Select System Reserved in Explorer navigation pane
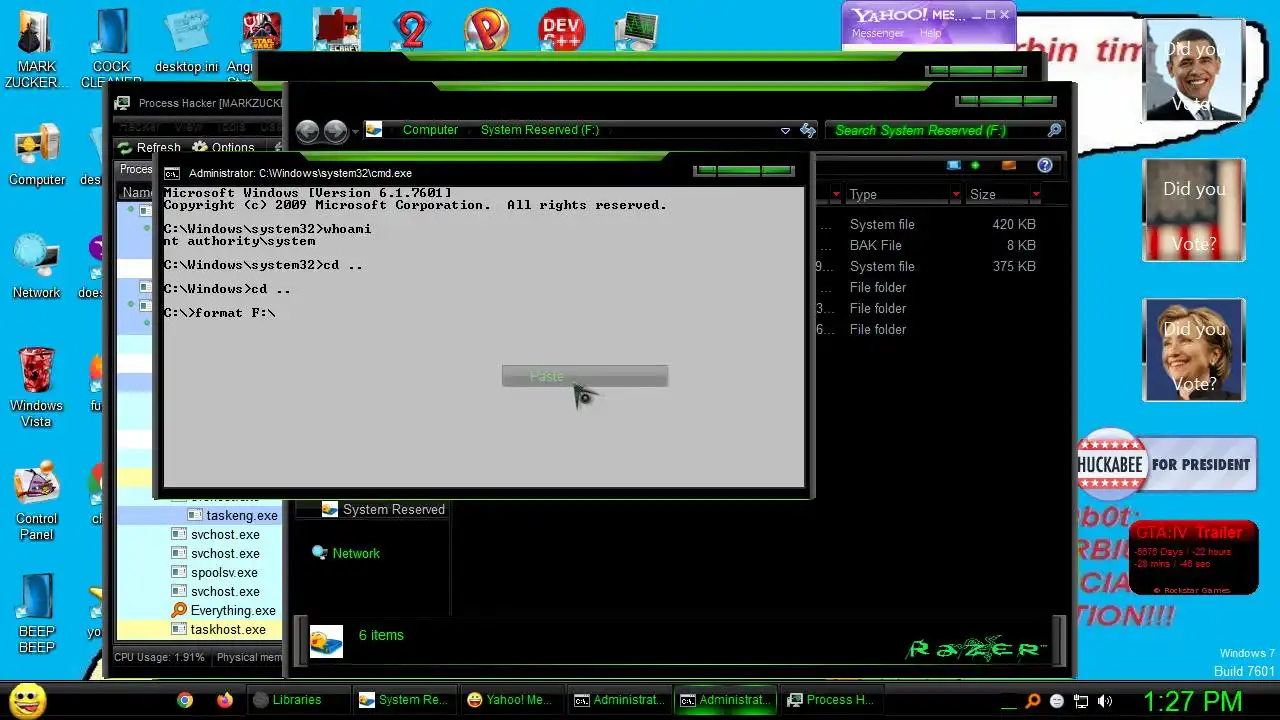Screen dimensions: 1280x720 [x=383, y=509]
